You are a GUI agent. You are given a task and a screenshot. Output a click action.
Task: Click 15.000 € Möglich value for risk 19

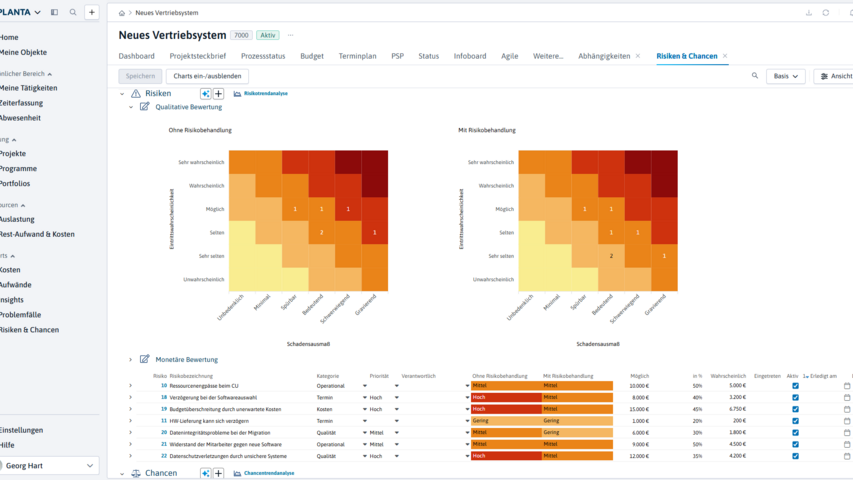click(x=639, y=409)
